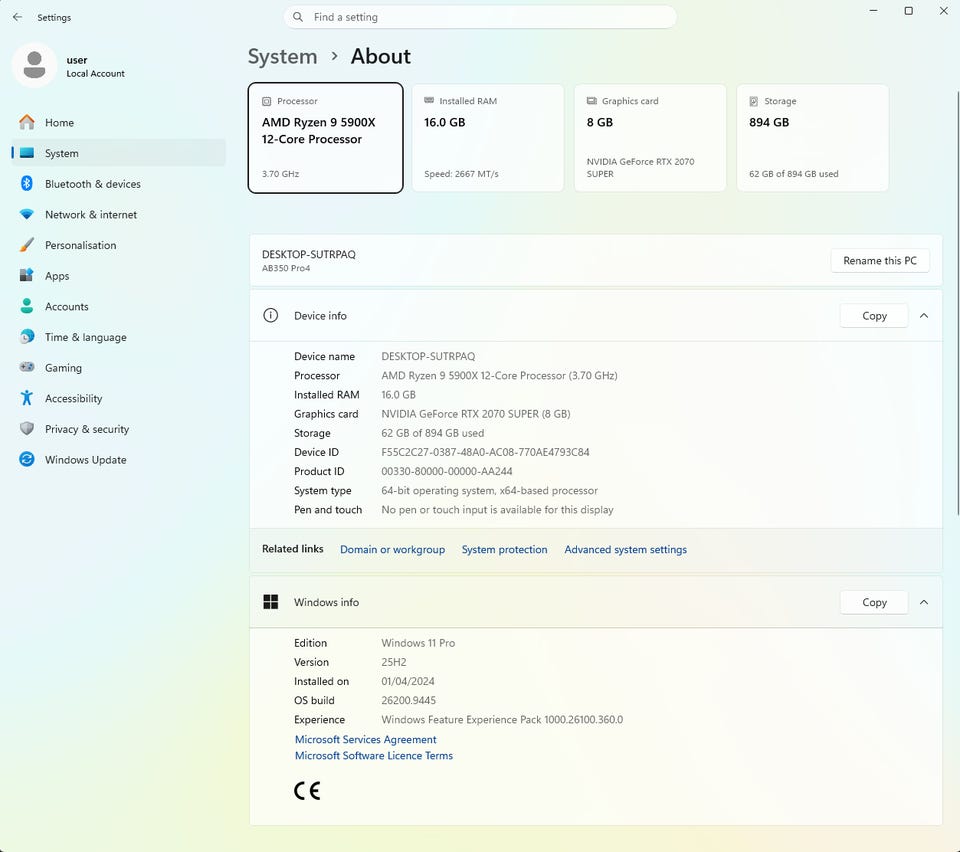This screenshot has width=960, height=852.
Task: Select the Processor card
Action: tap(326, 138)
